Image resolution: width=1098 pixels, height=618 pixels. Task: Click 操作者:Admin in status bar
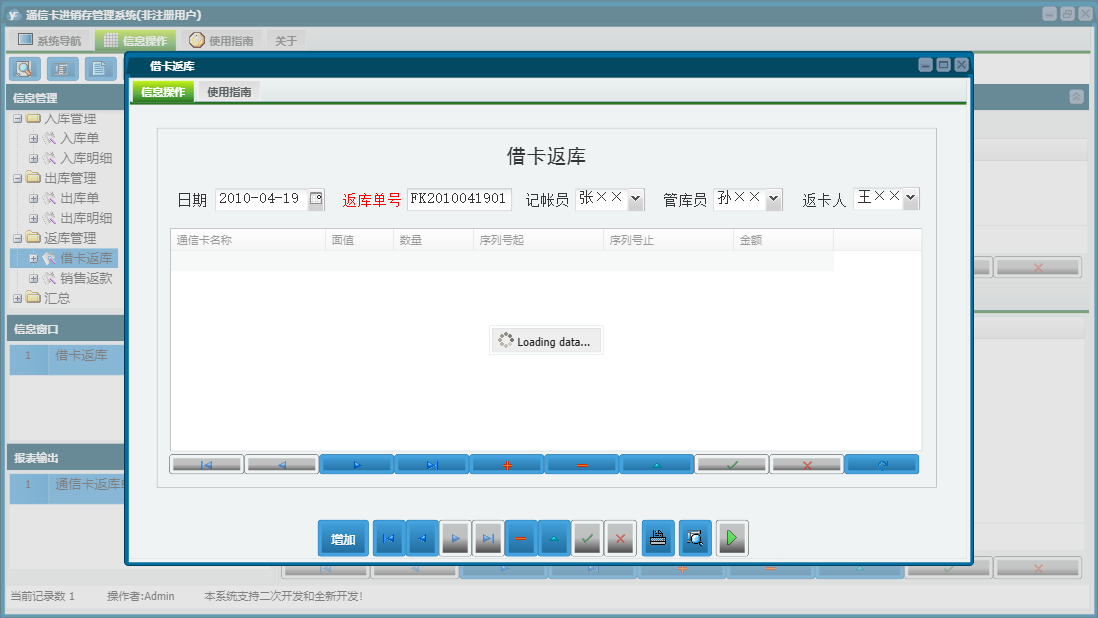click(140, 596)
